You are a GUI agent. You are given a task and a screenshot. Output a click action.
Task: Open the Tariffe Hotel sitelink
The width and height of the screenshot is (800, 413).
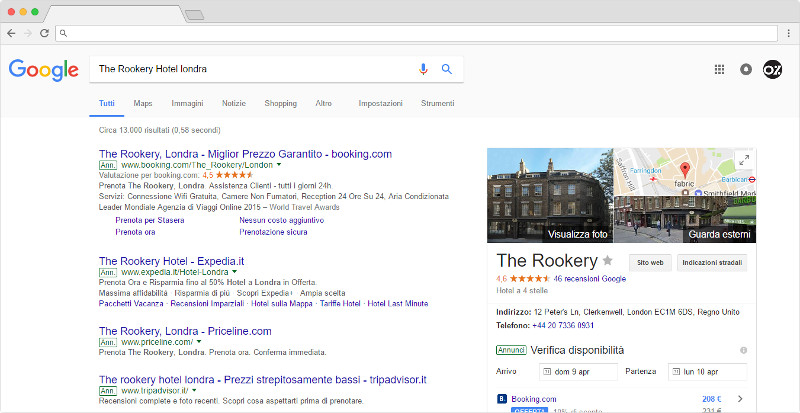(340, 303)
